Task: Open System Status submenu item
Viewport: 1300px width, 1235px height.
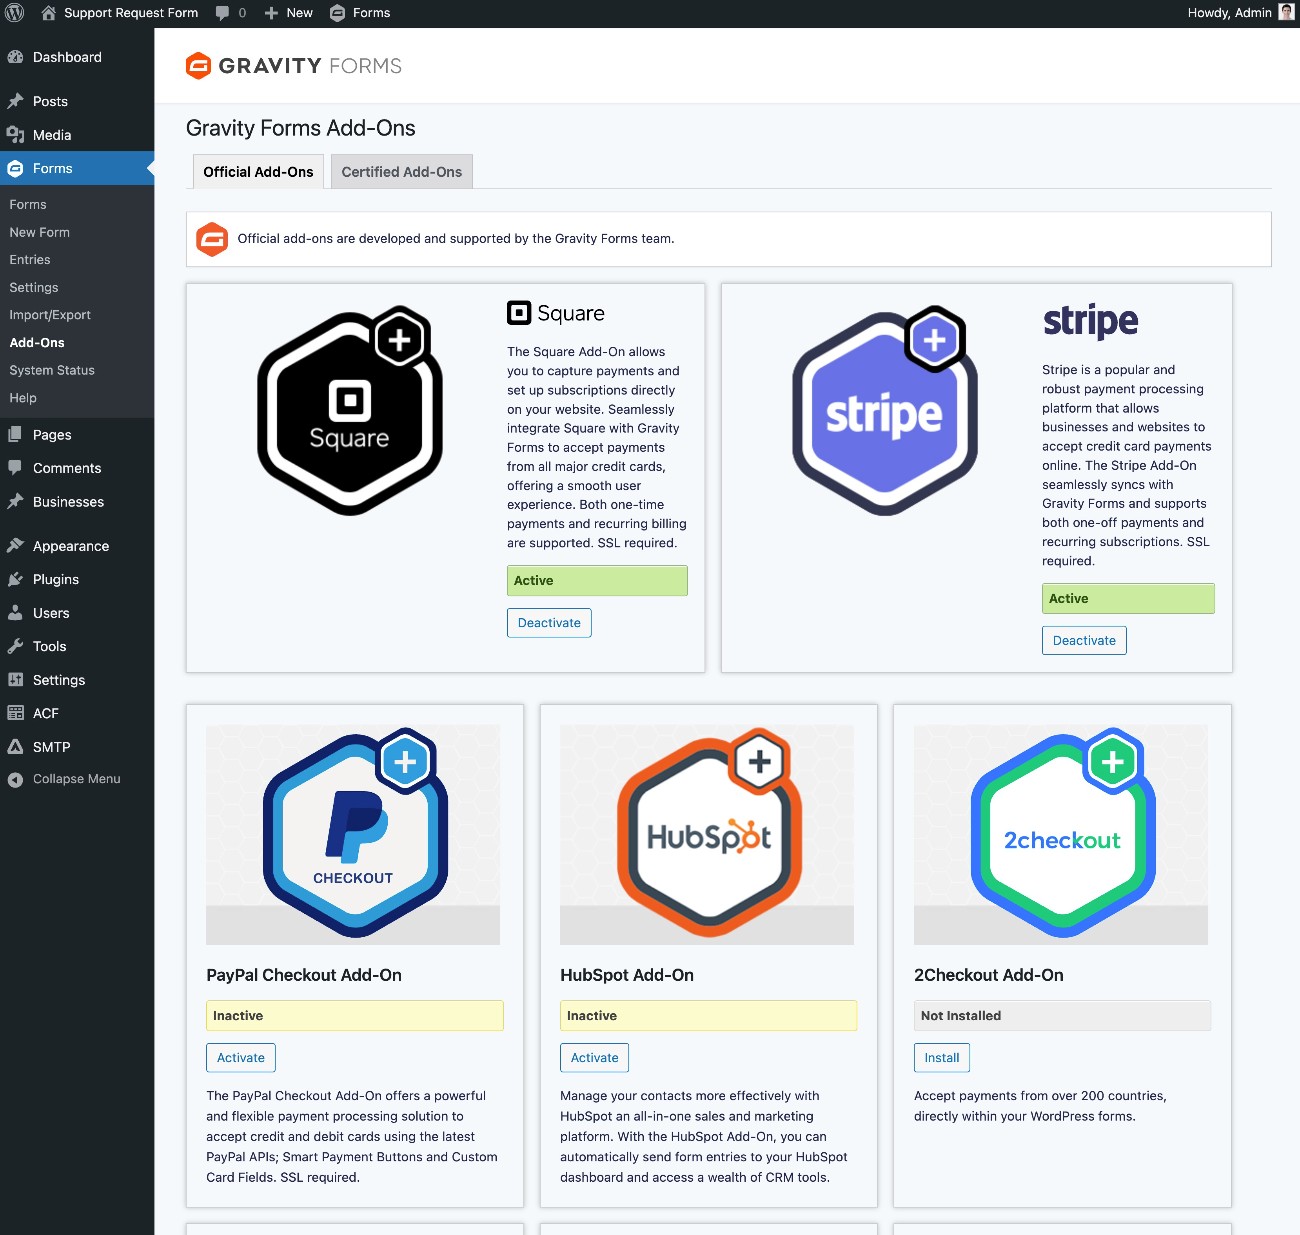Action: coord(52,370)
